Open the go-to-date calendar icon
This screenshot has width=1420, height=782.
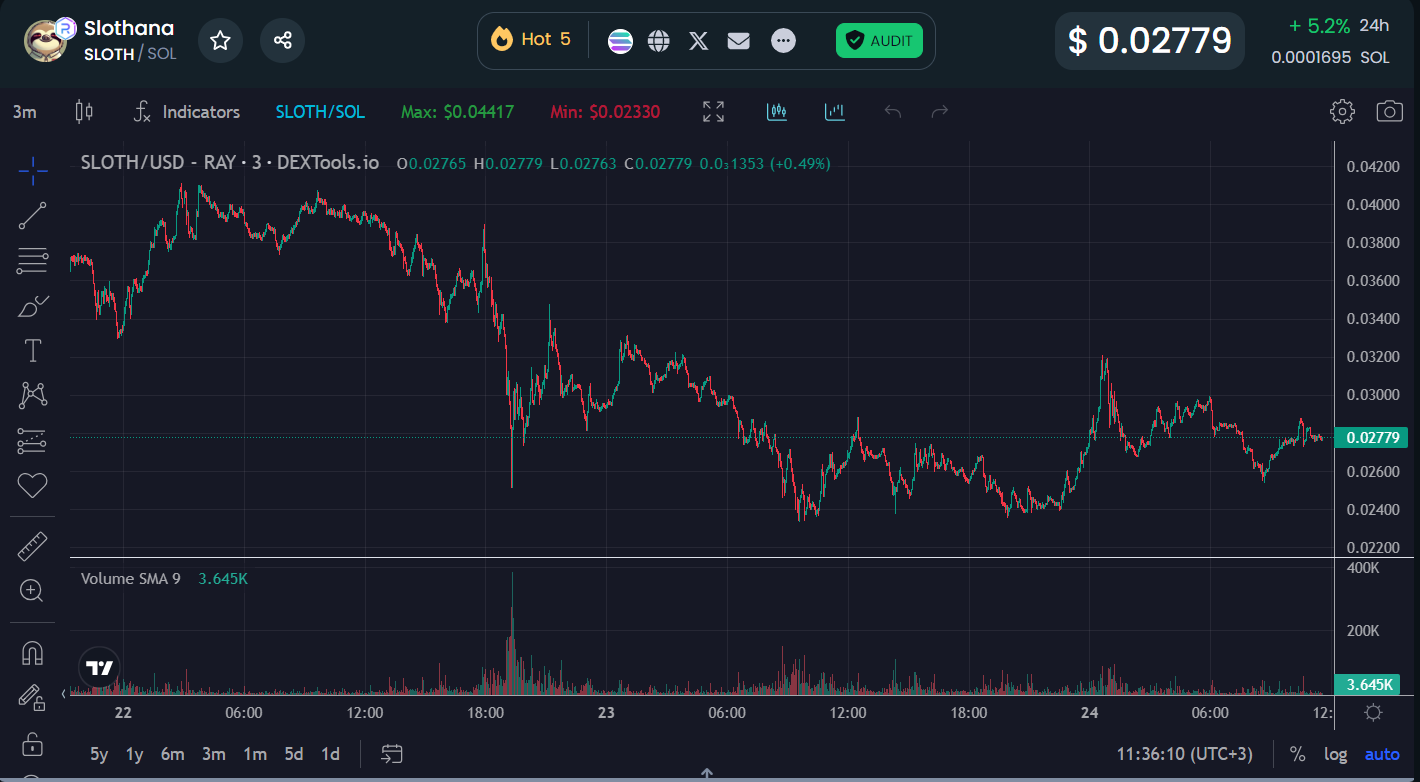coord(391,754)
